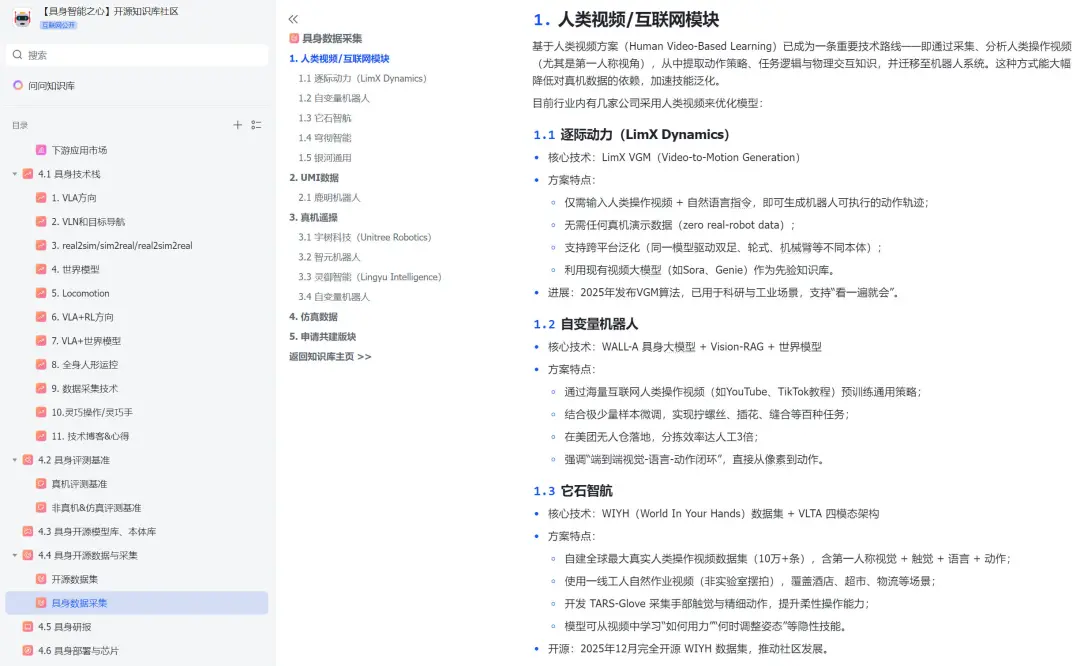
Task: Click the 1.1 逐际动力 section heading
Action: click(631, 134)
